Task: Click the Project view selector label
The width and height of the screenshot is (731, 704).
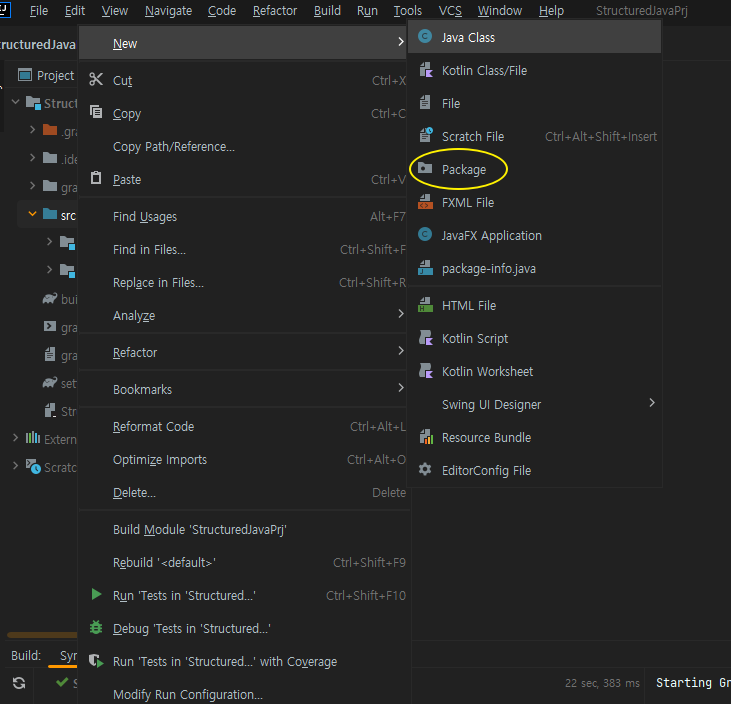Action: (x=55, y=76)
